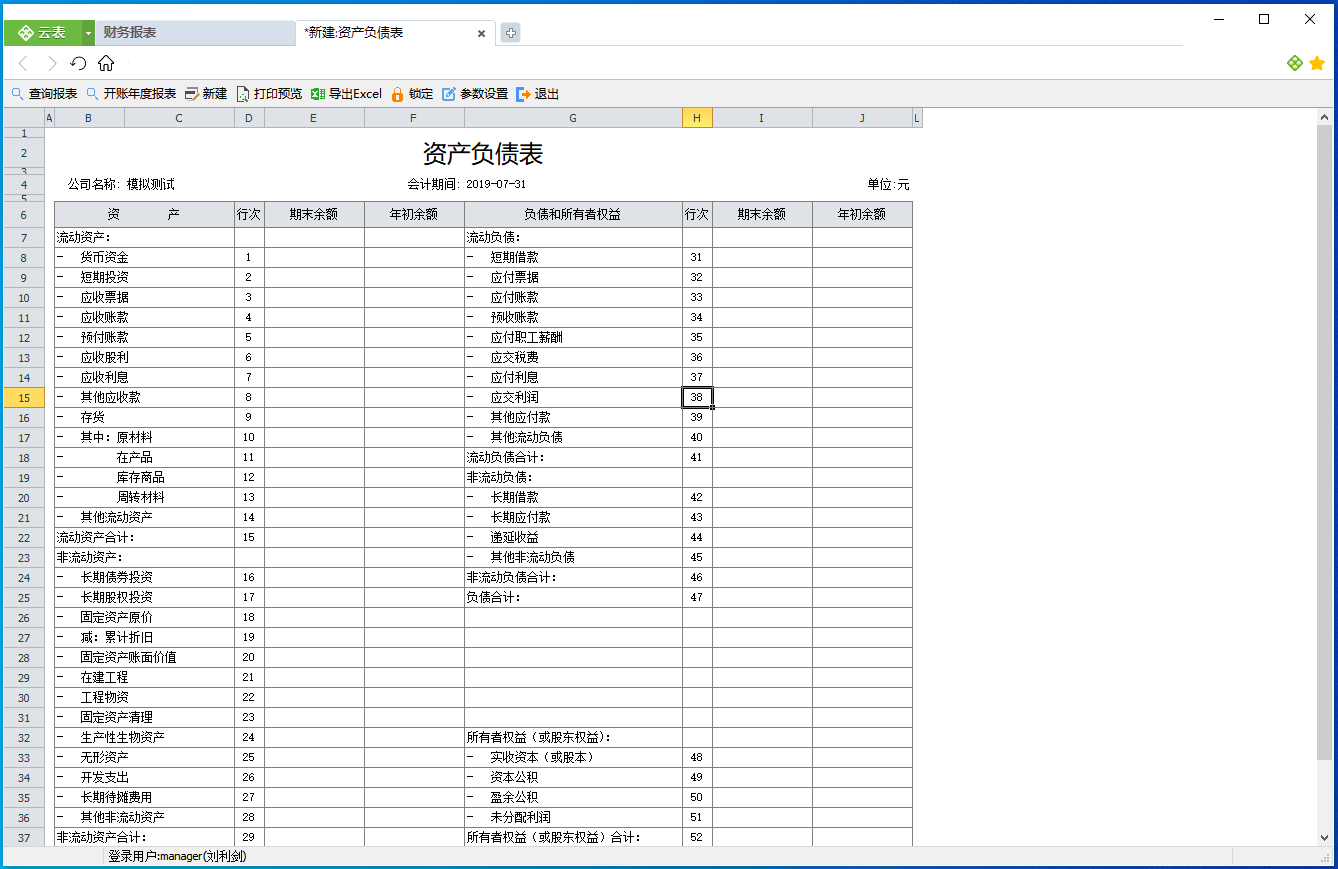The image size is (1338, 869).
Task: Click the home icon
Action: (106, 63)
